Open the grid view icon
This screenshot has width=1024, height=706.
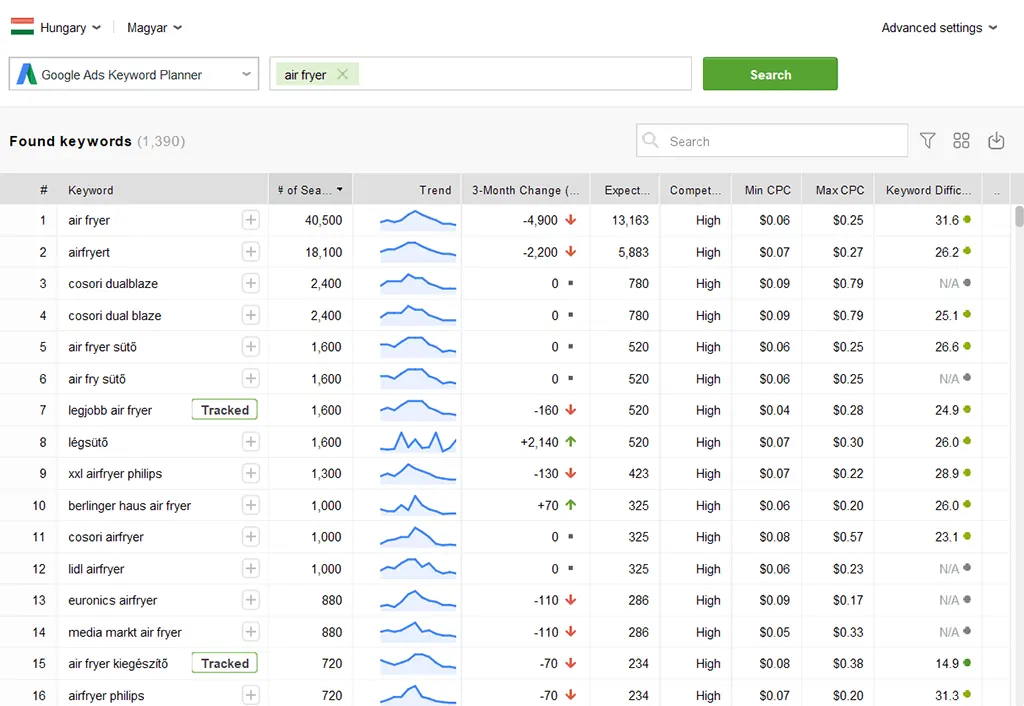point(961,141)
